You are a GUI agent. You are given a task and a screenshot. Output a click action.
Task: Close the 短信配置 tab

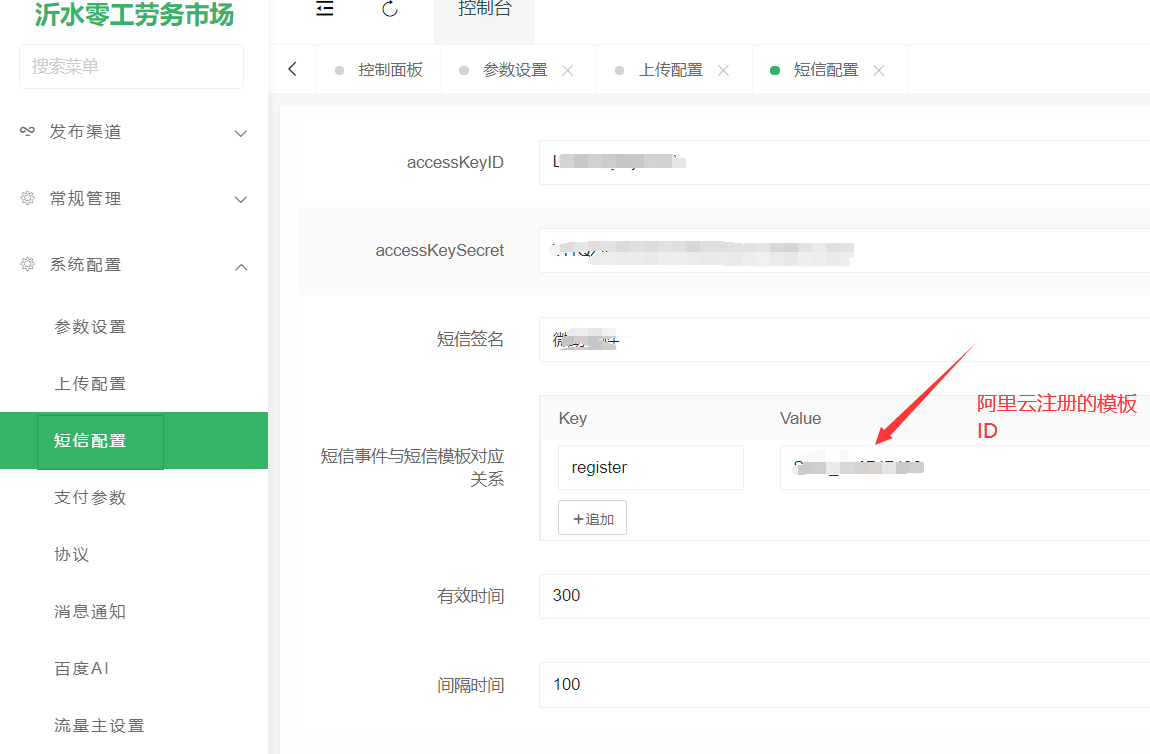879,70
